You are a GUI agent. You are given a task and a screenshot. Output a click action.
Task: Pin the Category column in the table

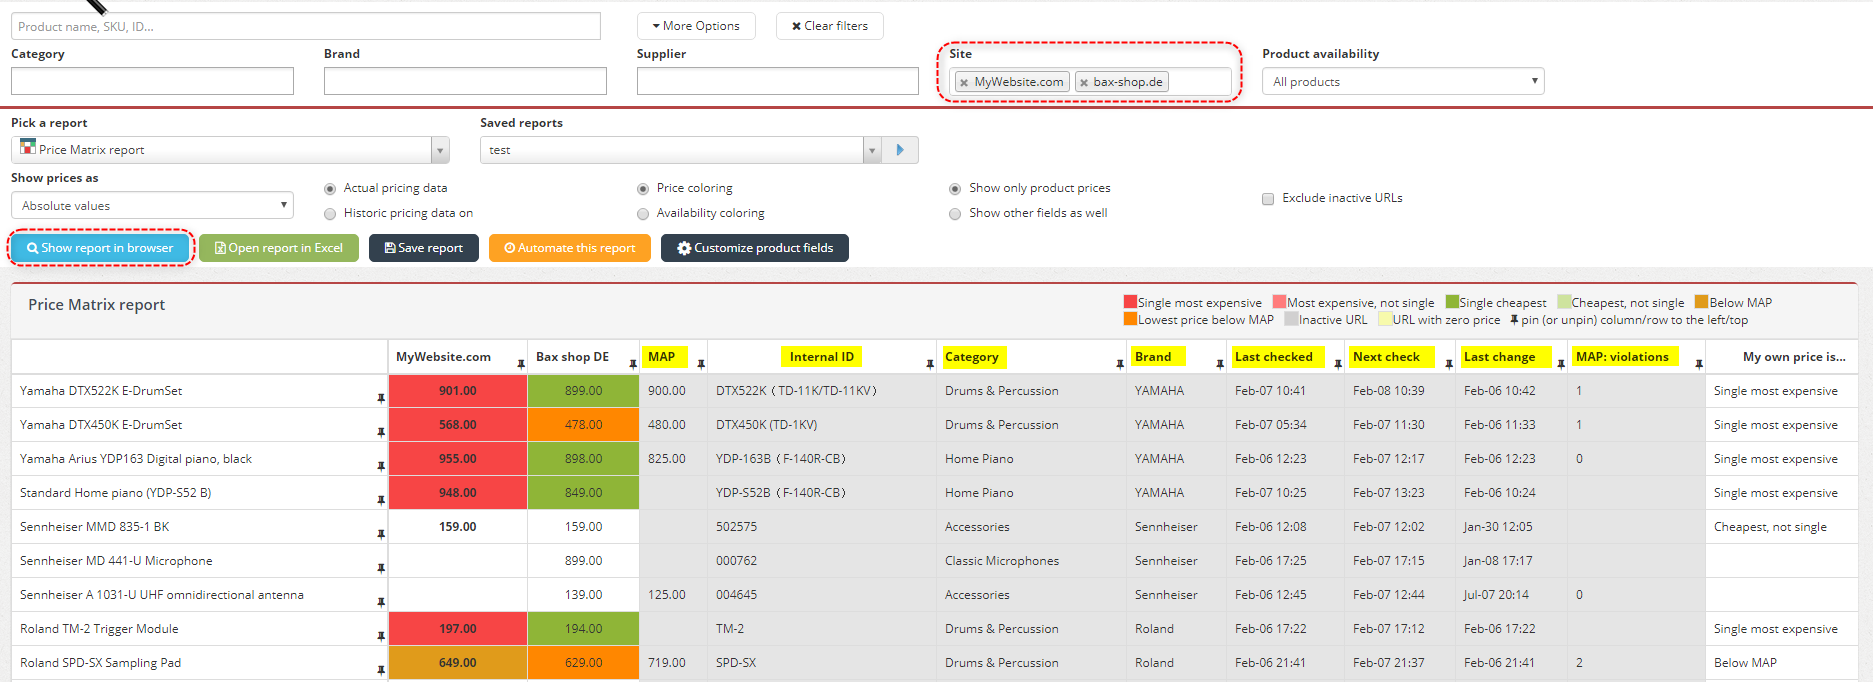(x=1120, y=364)
